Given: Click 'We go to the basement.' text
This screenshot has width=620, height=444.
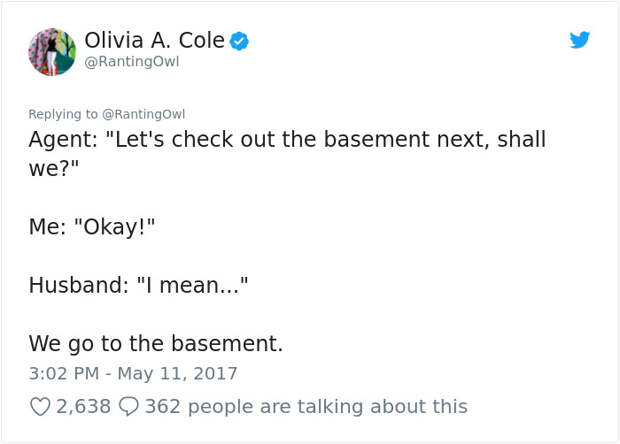Looking at the screenshot, I should point(156,343).
